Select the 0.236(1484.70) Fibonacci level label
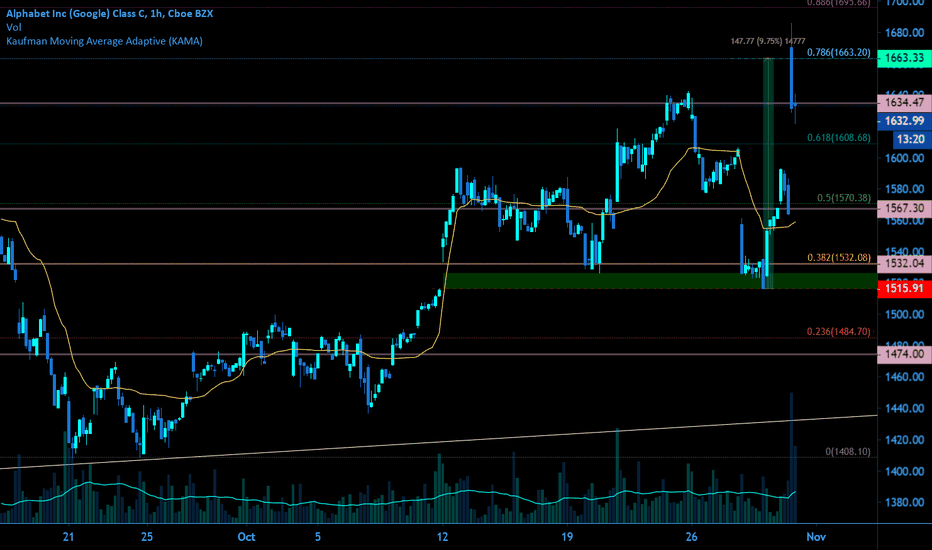 tap(839, 332)
